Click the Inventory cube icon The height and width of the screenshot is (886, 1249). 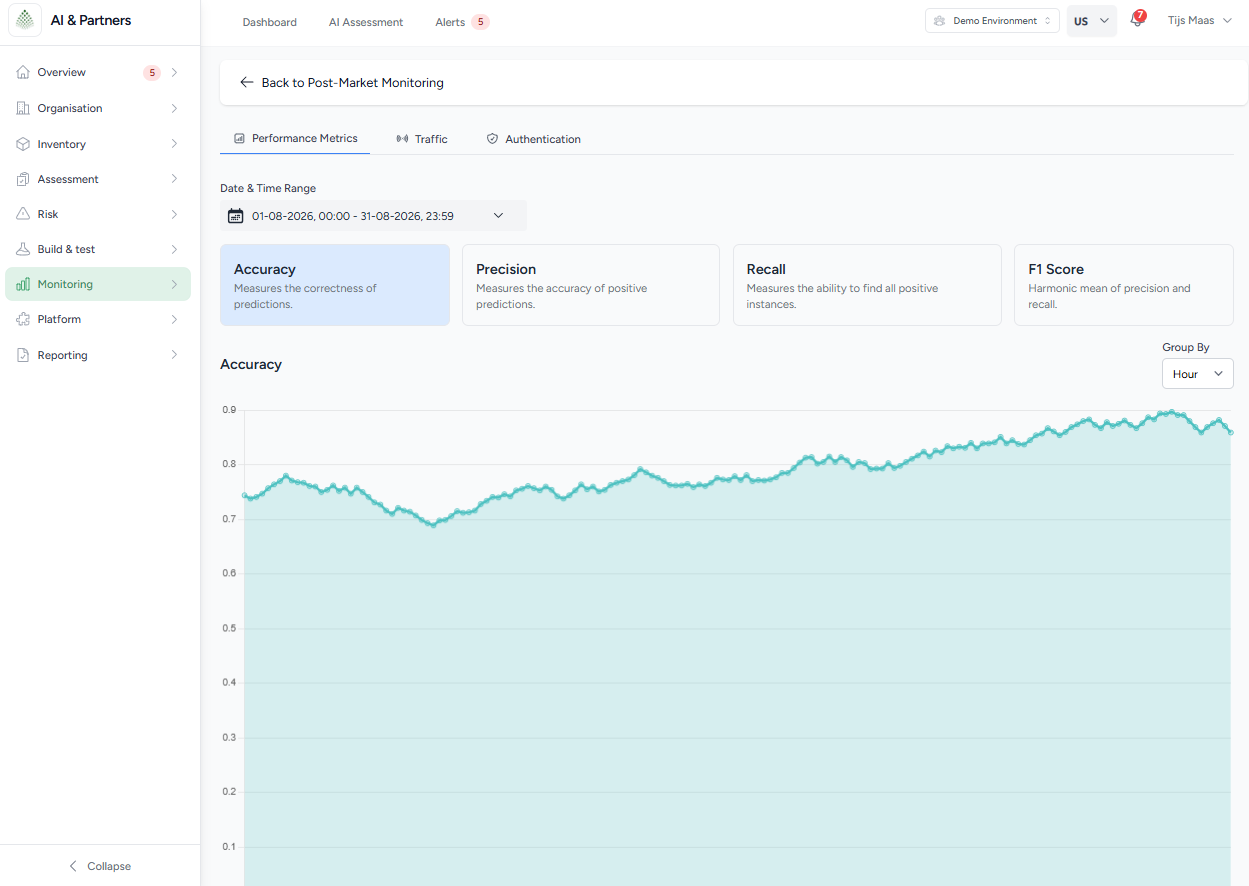pos(23,144)
